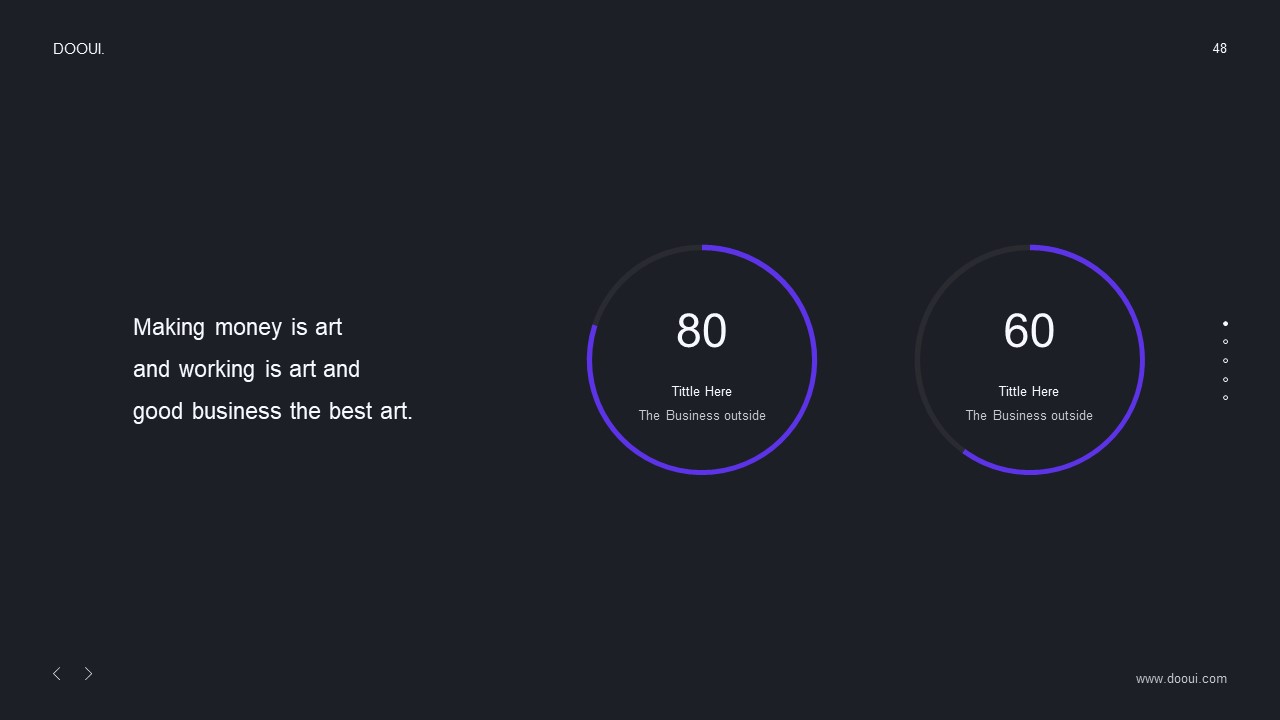Viewport: 1280px width, 720px height.
Task: Click Tittle Here under the 60
Action: pyautogui.click(x=1029, y=392)
